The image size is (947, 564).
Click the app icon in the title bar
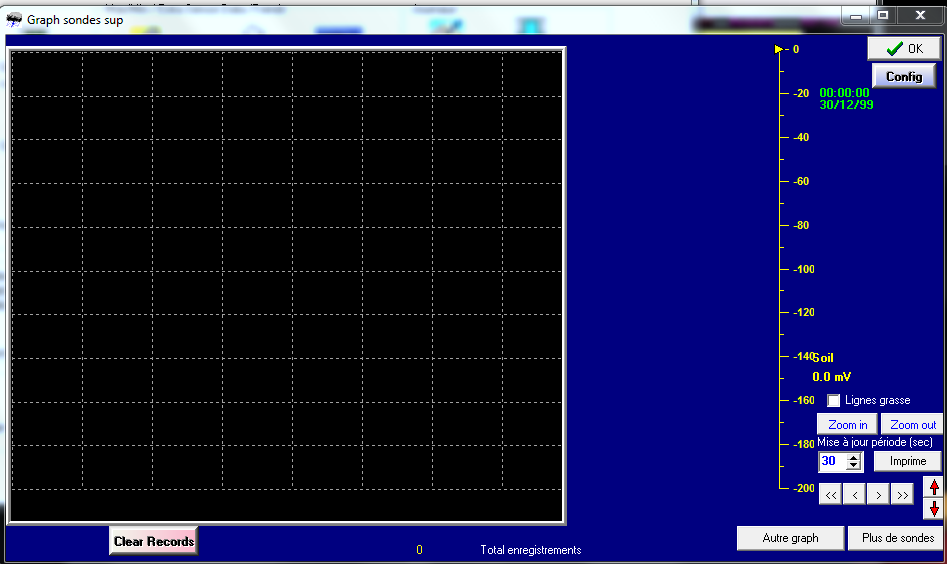14,20
